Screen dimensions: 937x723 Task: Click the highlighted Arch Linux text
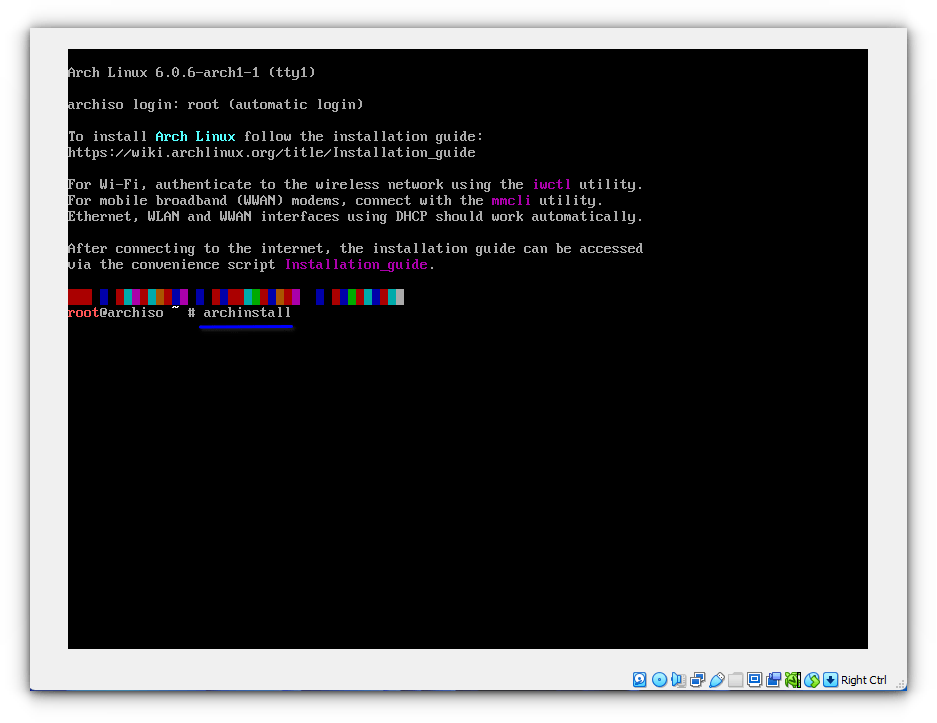tap(195, 136)
